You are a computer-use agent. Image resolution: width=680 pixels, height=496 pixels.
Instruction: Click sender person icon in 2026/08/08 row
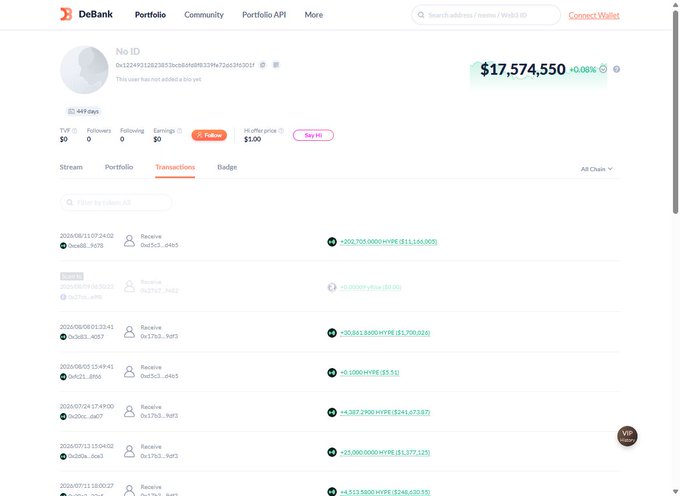click(129, 332)
